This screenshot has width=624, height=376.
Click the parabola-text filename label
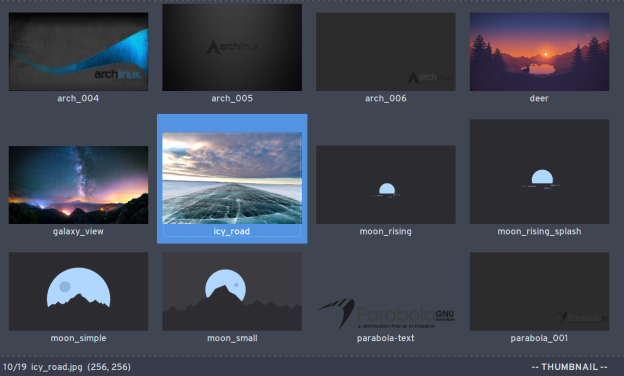point(385,338)
